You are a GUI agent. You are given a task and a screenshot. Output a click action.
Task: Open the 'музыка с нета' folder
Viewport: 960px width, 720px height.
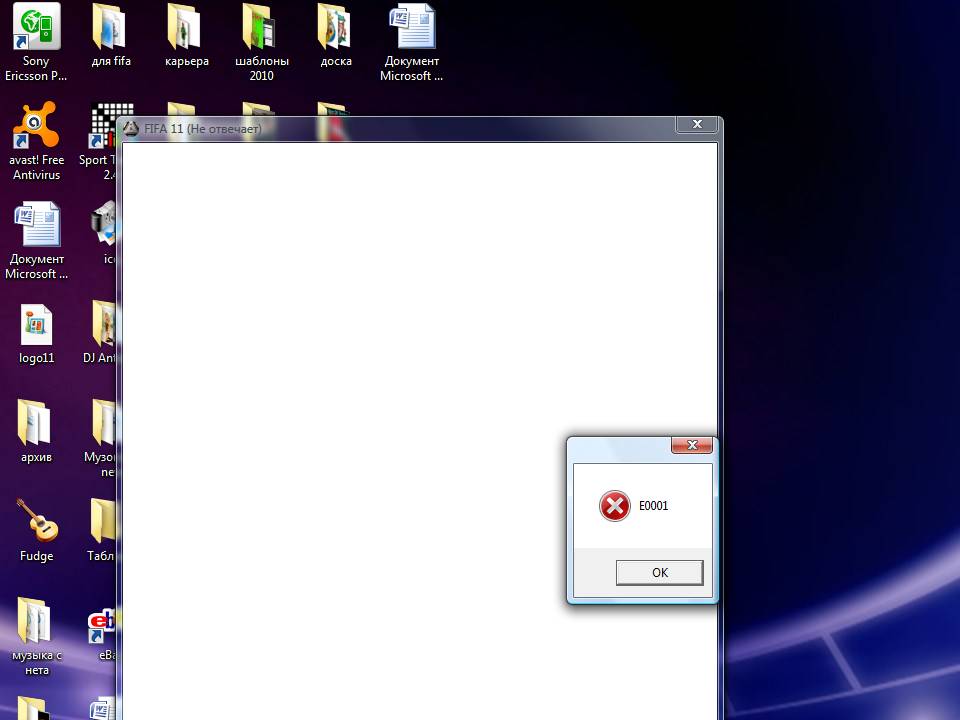pos(36,637)
